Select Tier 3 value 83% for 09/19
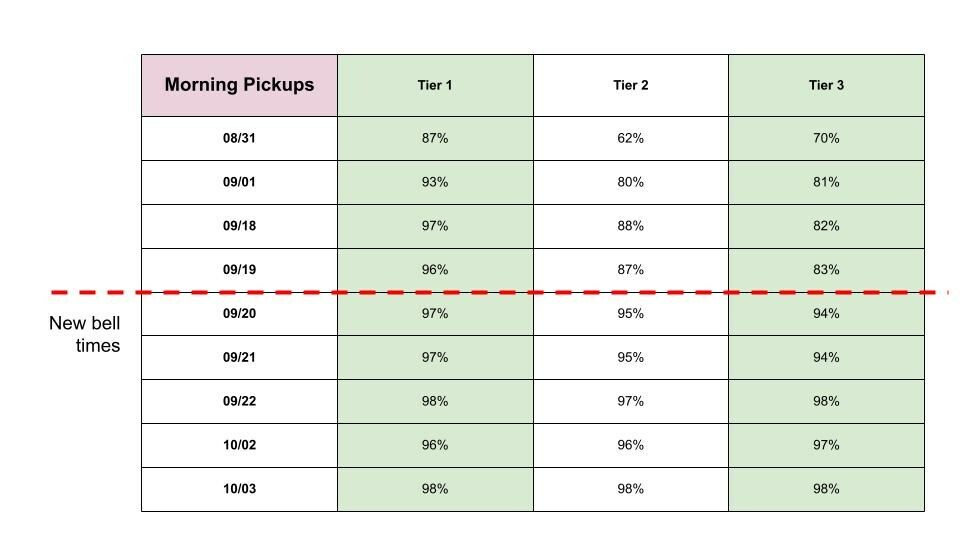 tap(826, 270)
